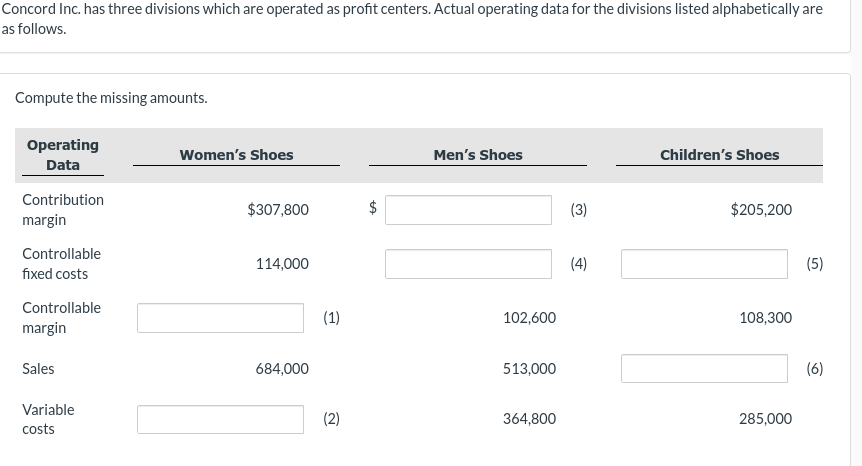This screenshot has width=862, height=466.
Task: Click the $205,200 Children's Shoes value
Action: (x=761, y=210)
